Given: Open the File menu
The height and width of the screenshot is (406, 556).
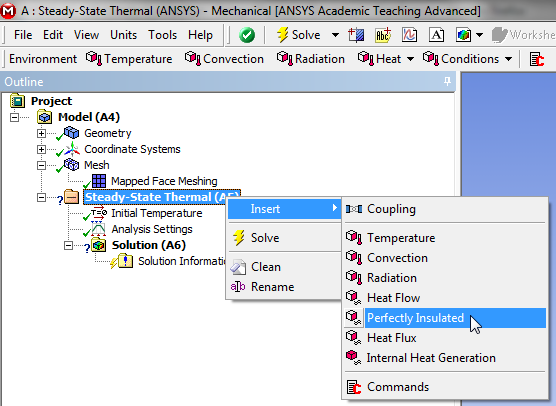Looking at the screenshot, I should click(23, 35).
